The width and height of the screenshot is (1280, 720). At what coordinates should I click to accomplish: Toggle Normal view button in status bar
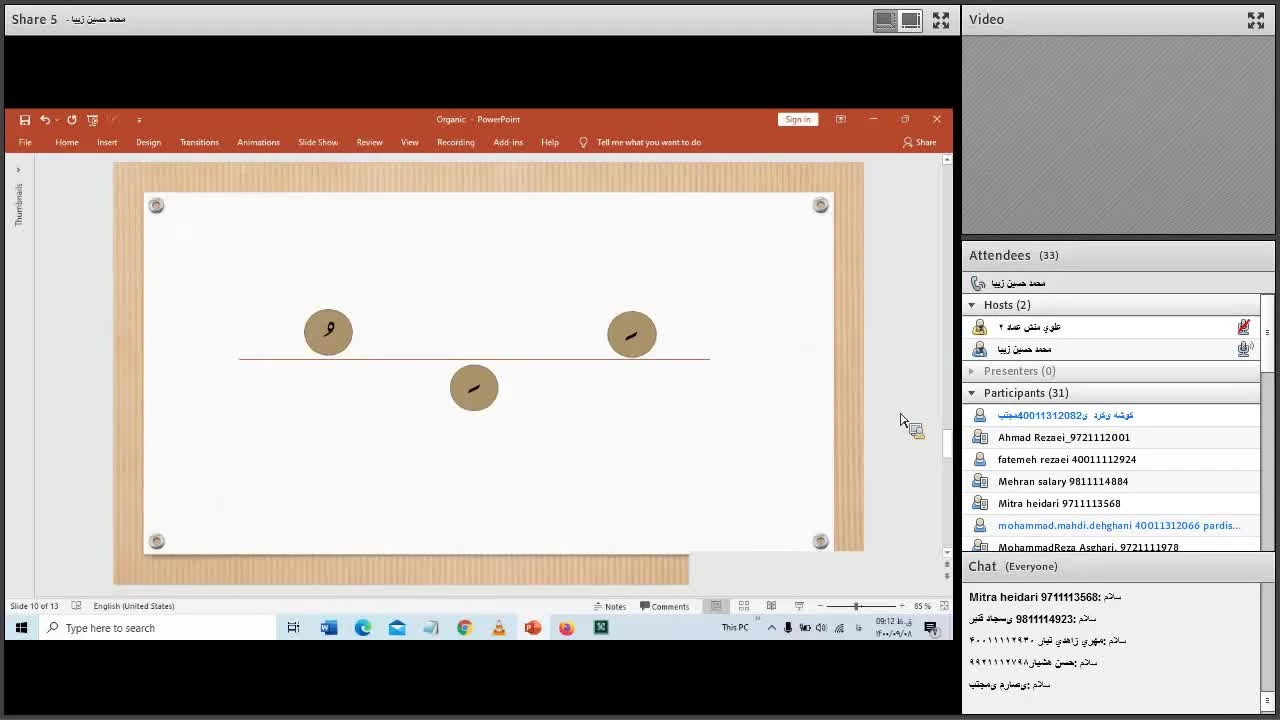(716, 606)
